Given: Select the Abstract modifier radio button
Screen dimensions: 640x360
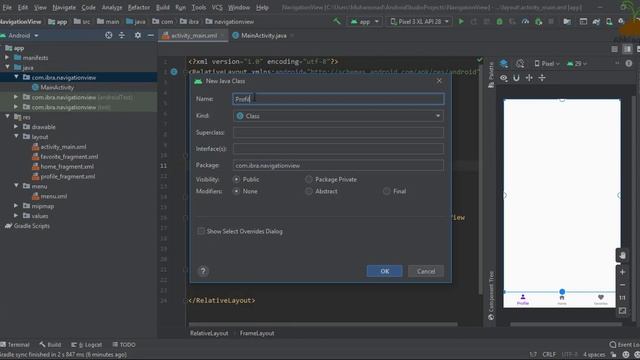Looking at the screenshot, I should tap(309, 191).
